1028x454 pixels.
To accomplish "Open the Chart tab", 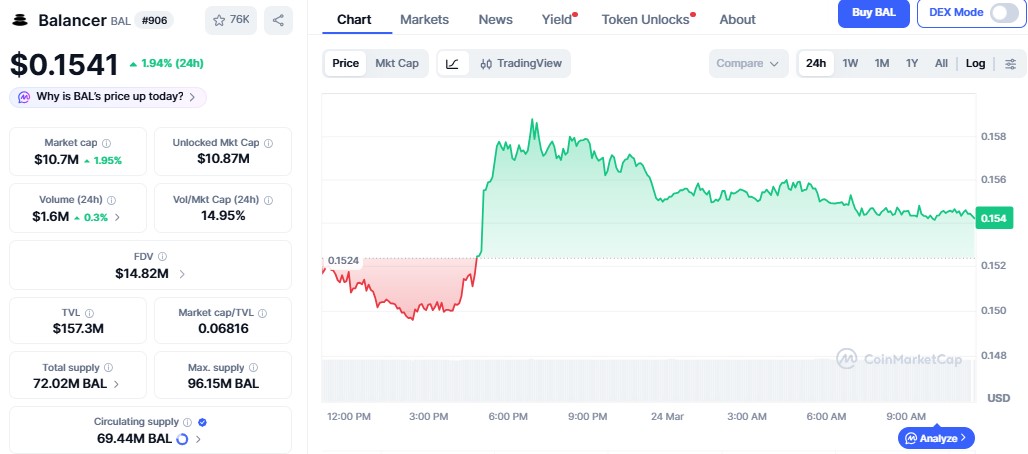I will [x=354, y=20].
